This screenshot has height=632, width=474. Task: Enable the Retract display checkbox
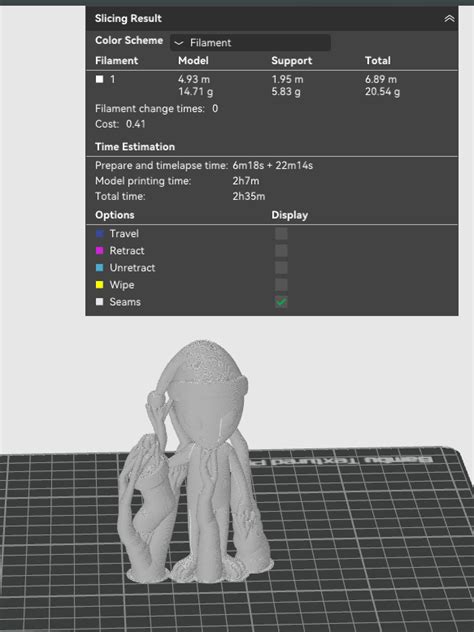coord(281,250)
